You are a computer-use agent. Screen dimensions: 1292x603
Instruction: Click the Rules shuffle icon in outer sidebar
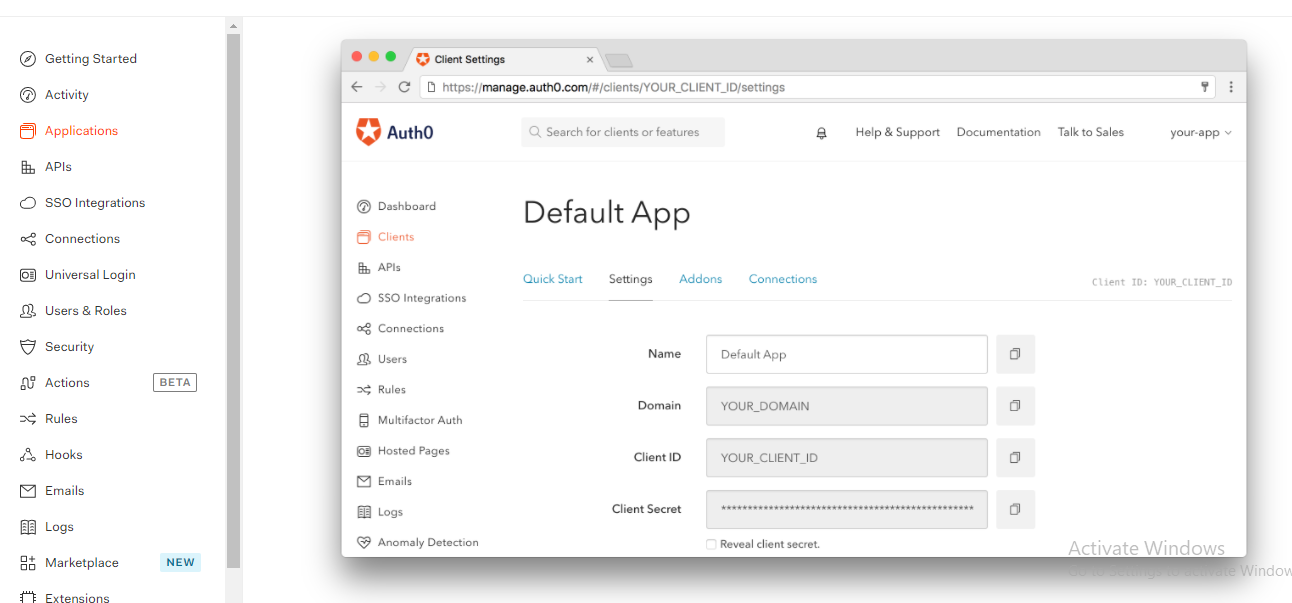28,419
